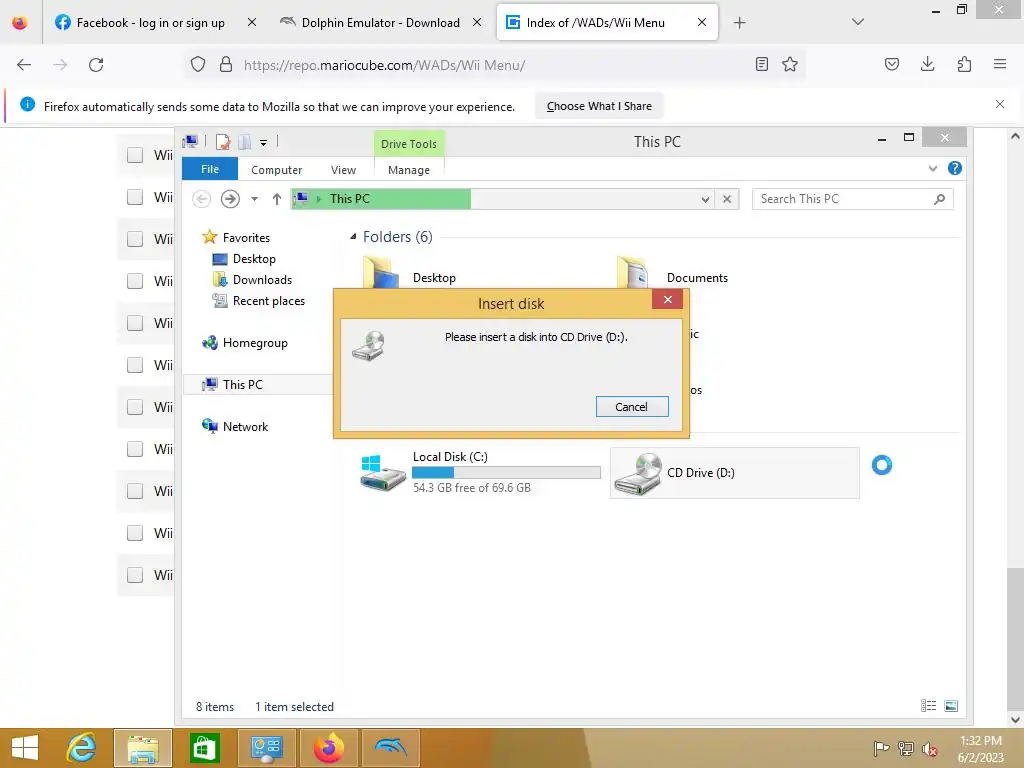
Task: Collapse the Folders (6) group
Action: pyautogui.click(x=353, y=236)
